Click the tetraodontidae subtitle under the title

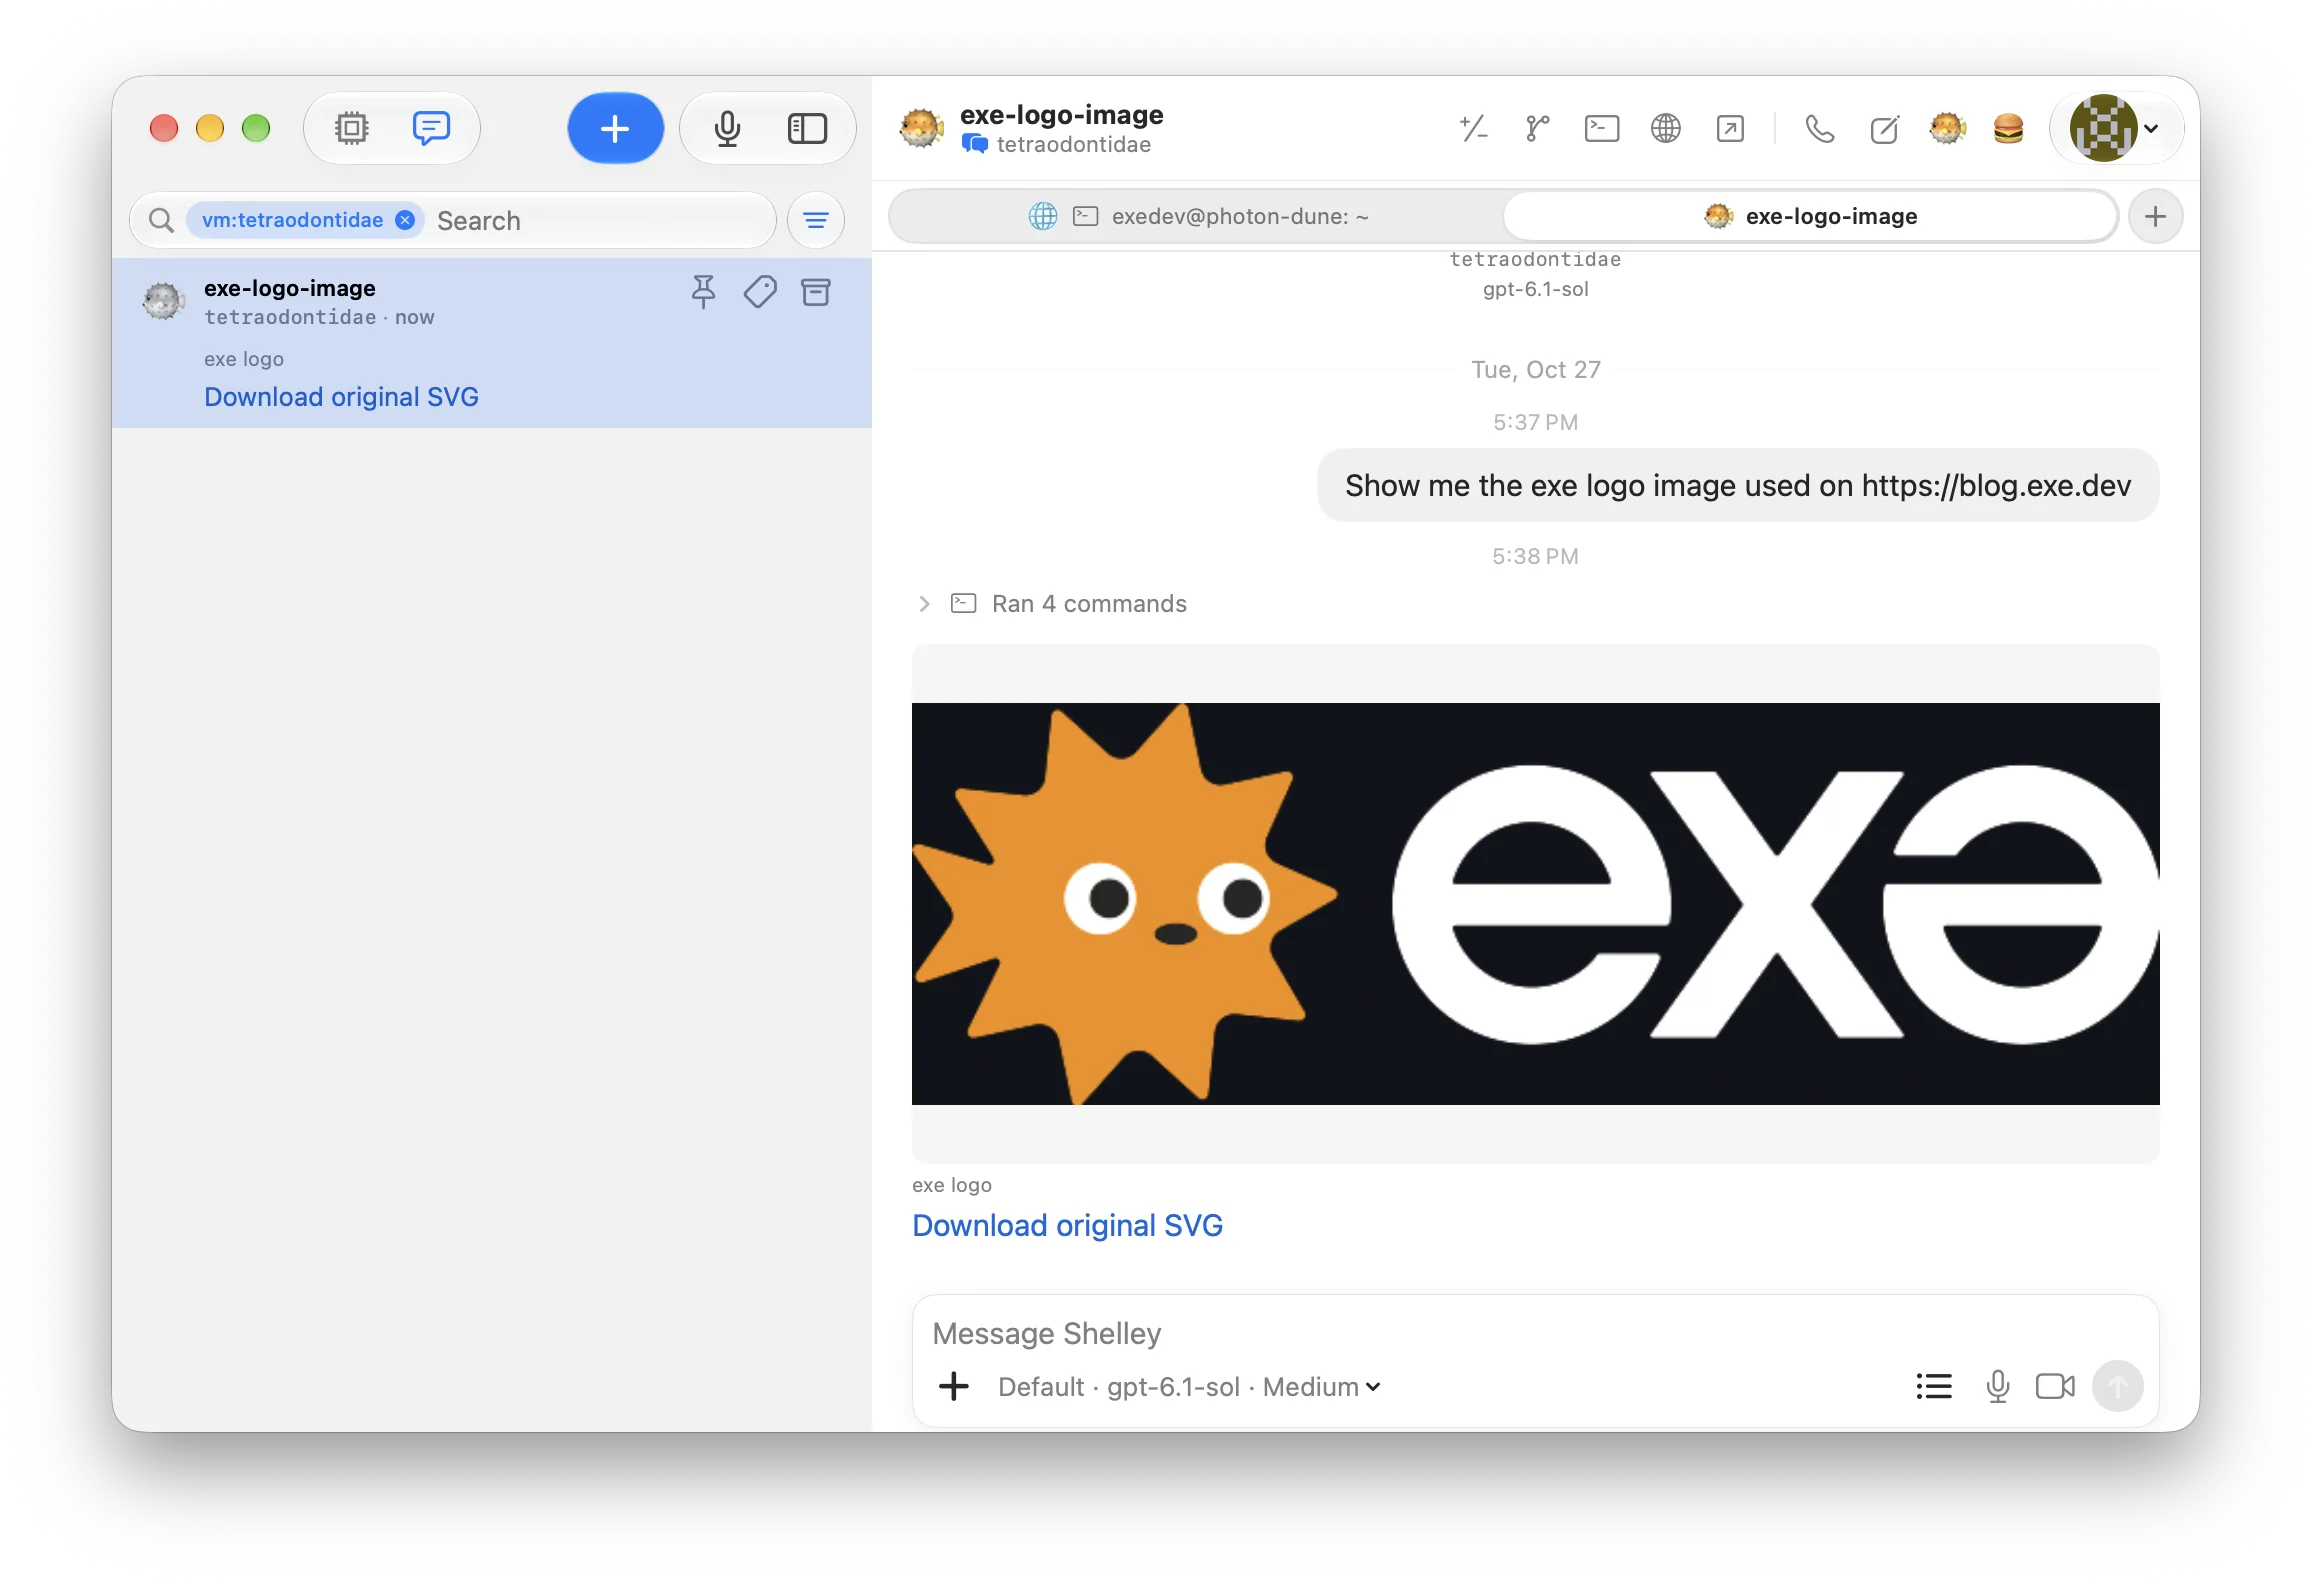click(1073, 145)
